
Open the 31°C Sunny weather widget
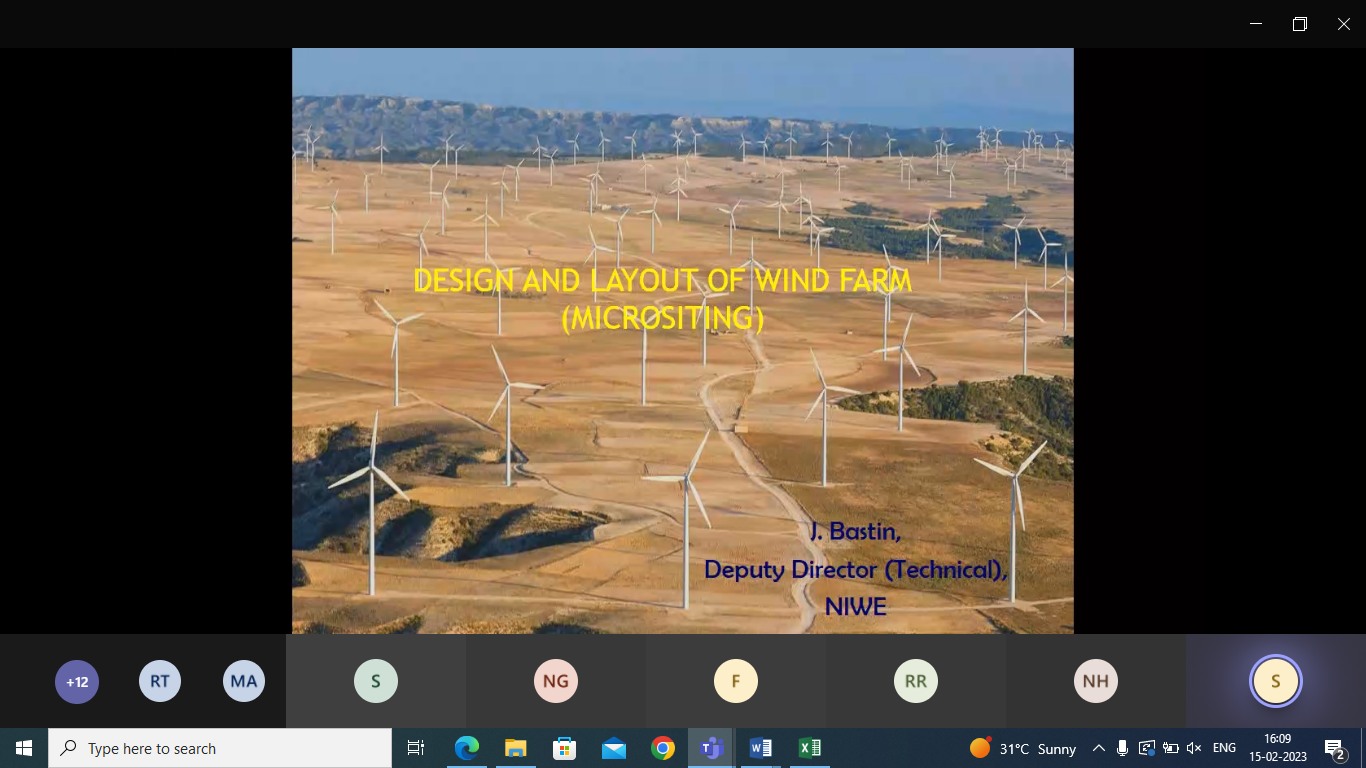click(1023, 748)
